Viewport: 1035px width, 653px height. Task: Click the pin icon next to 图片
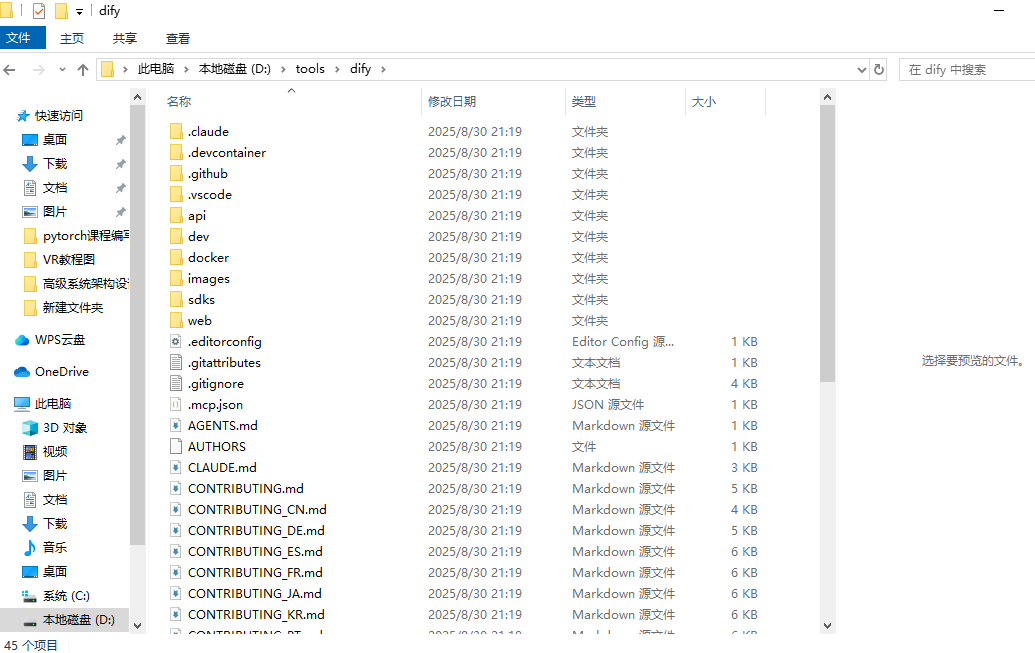(x=120, y=212)
